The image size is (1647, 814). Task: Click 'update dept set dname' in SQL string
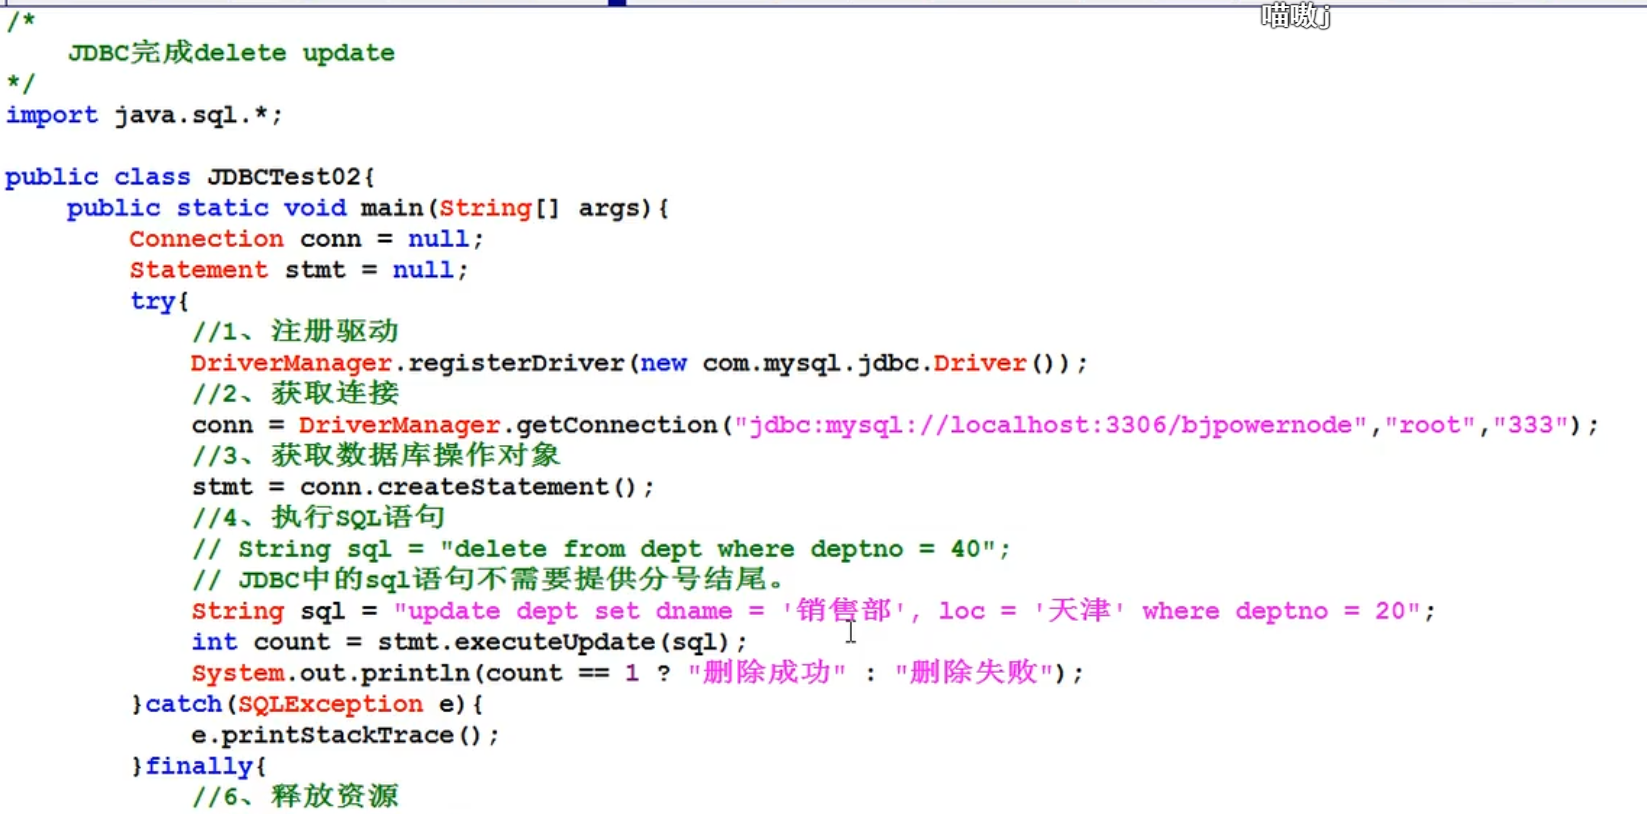coord(569,611)
